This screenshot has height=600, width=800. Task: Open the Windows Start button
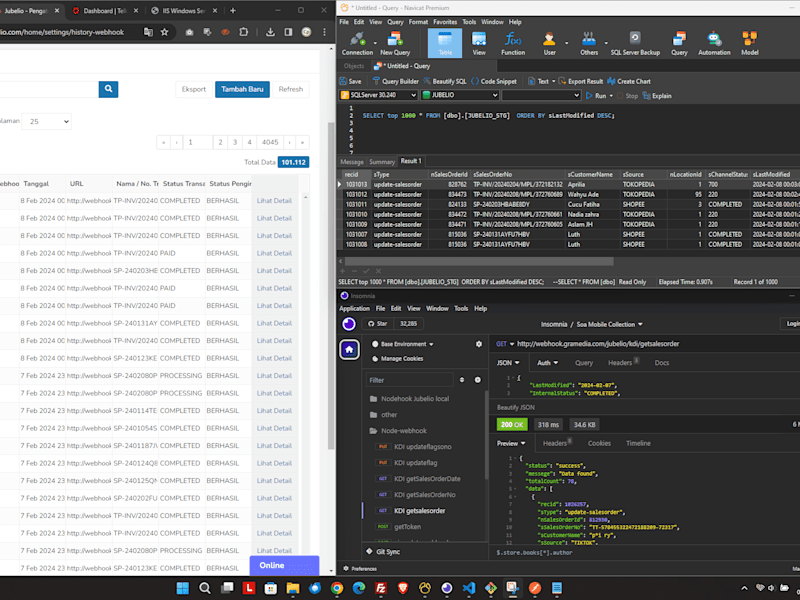point(183,588)
